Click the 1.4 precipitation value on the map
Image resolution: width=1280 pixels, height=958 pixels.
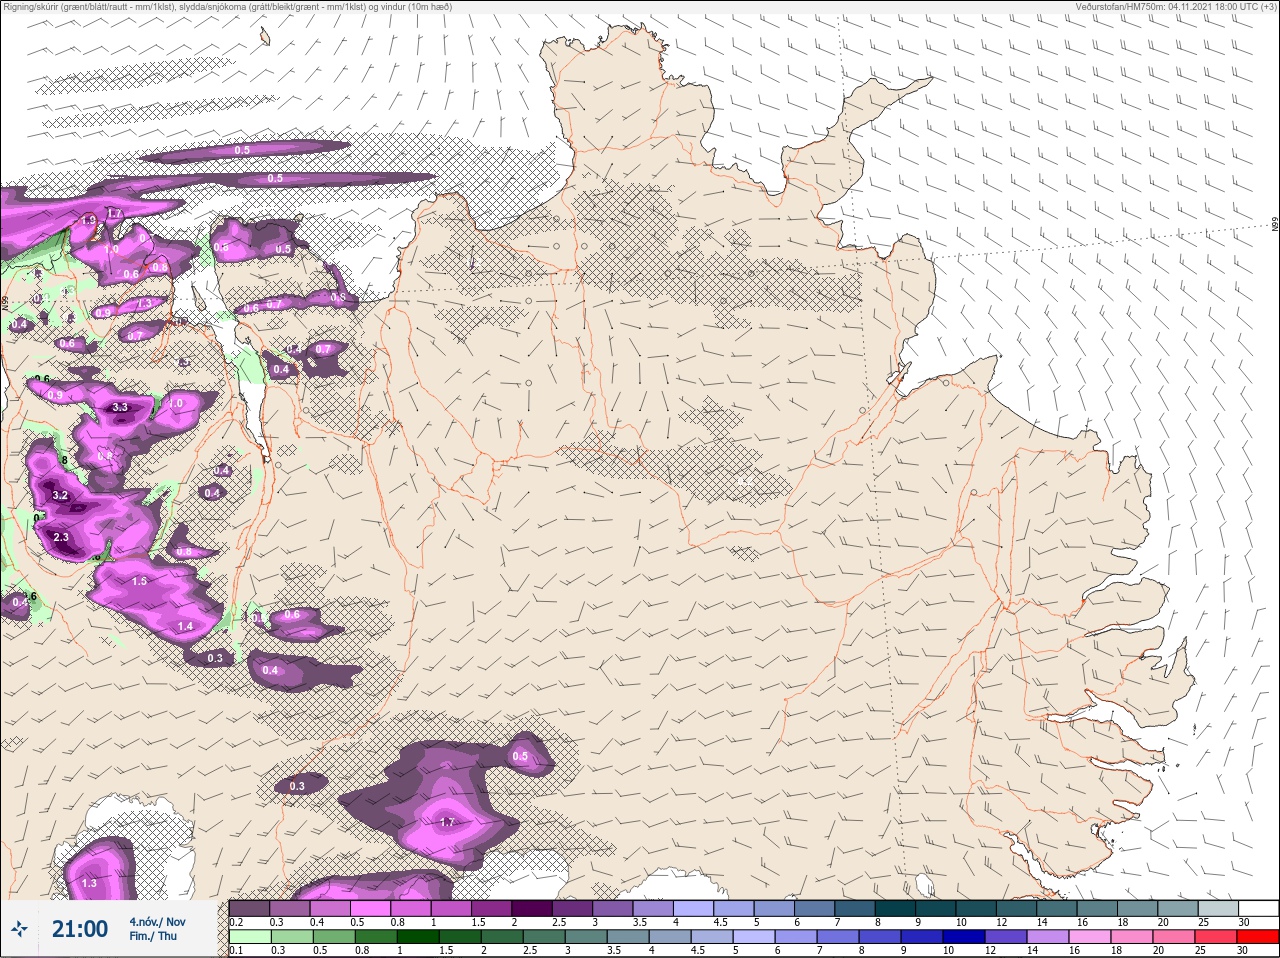click(x=185, y=626)
